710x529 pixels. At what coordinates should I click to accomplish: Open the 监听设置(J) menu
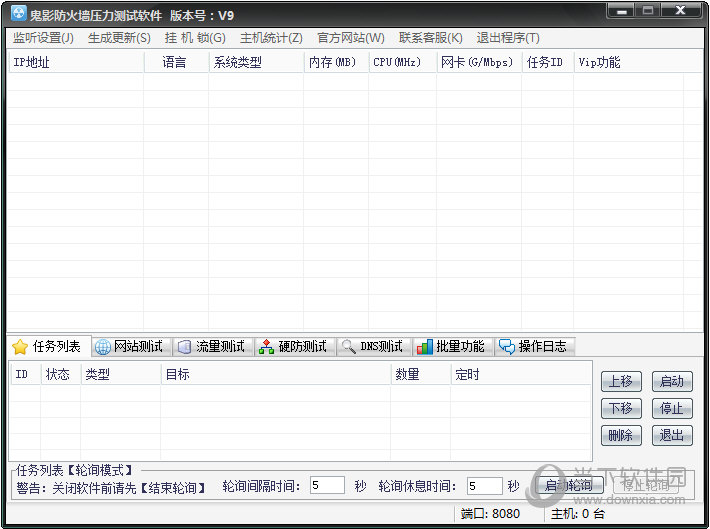point(43,38)
